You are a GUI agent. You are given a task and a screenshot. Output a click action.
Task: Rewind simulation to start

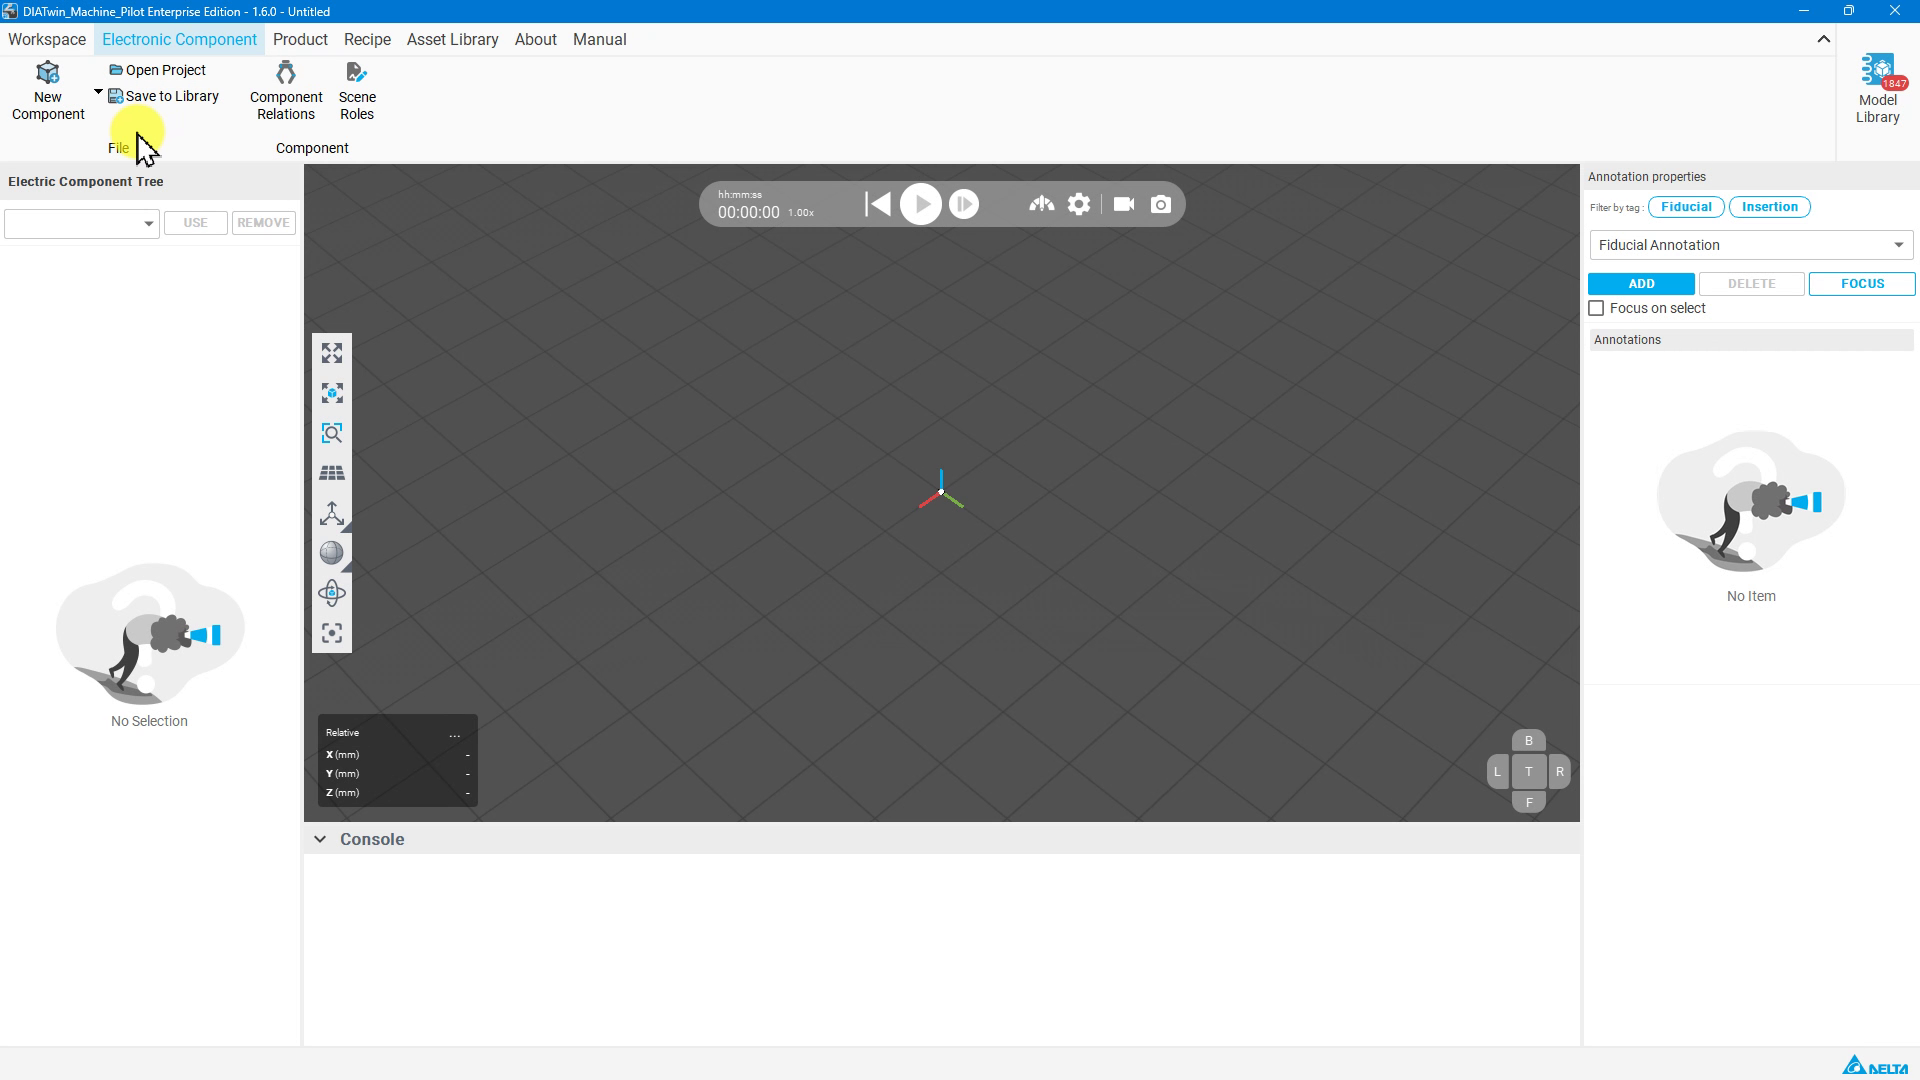[x=878, y=204]
